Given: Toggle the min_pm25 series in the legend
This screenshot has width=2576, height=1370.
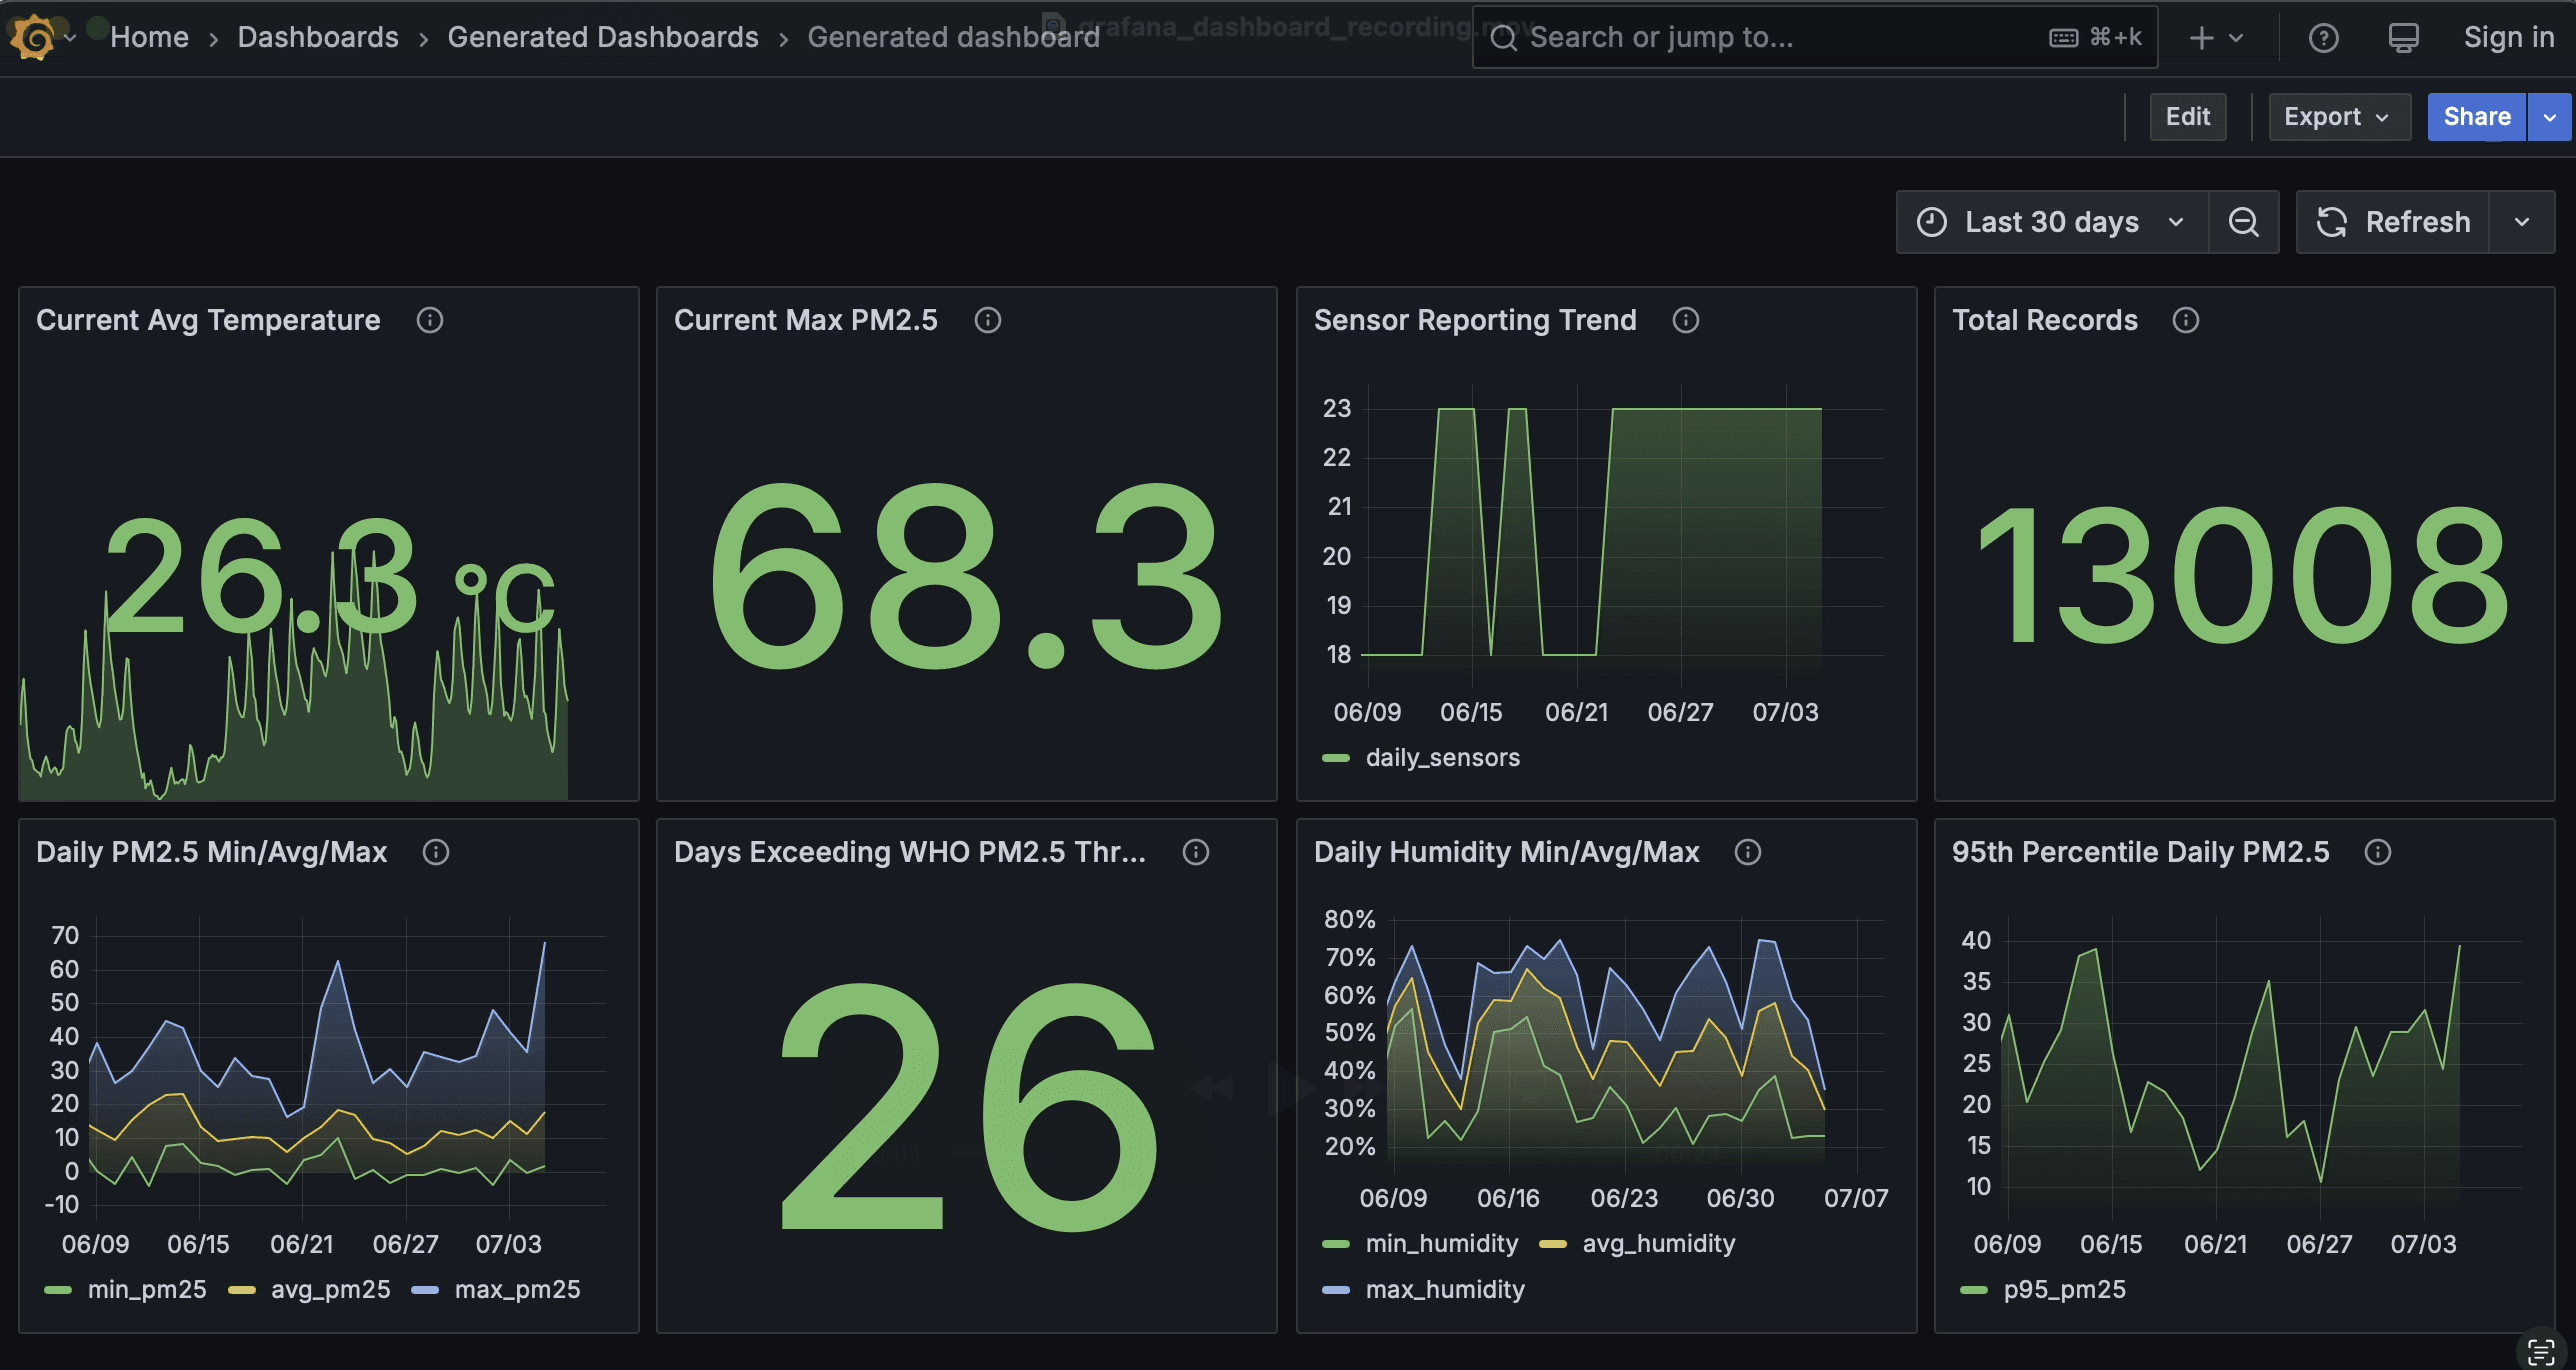Looking at the screenshot, I should tap(147, 1289).
